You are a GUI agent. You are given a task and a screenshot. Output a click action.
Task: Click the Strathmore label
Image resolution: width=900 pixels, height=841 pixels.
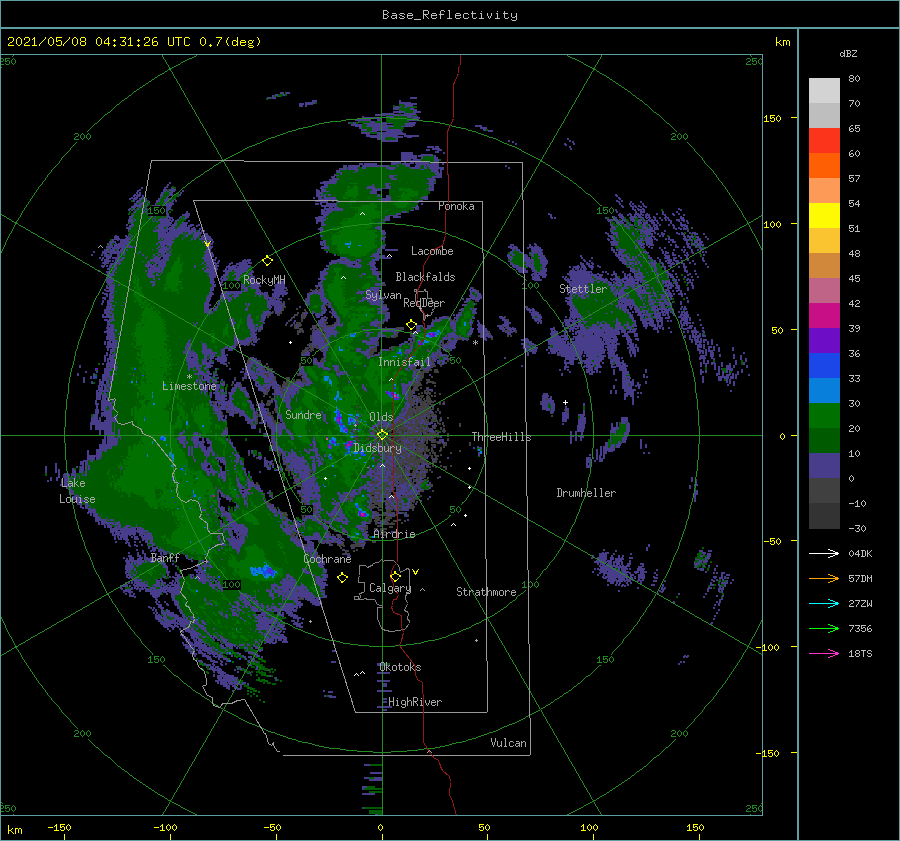pyautogui.click(x=486, y=592)
